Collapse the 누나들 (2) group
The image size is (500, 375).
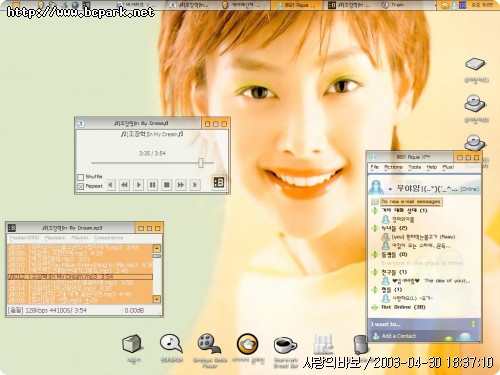click(375, 228)
